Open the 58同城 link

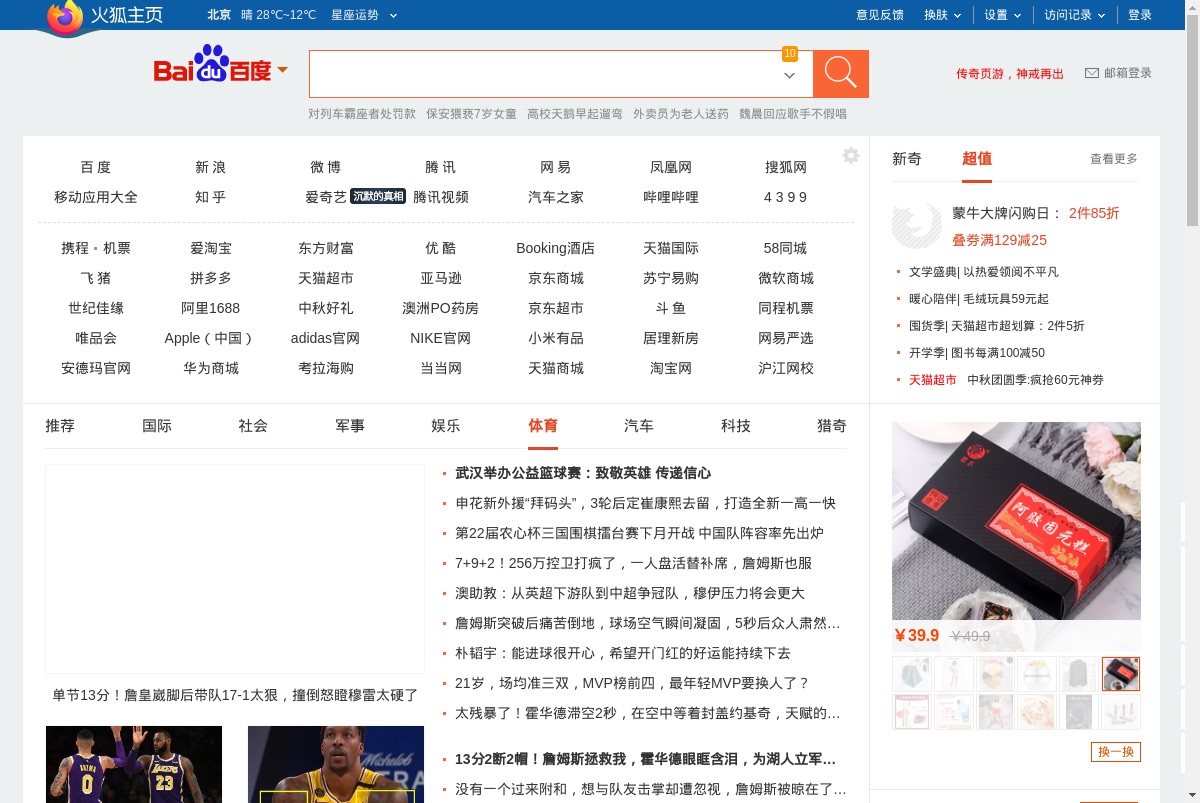[x=786, y=248]
